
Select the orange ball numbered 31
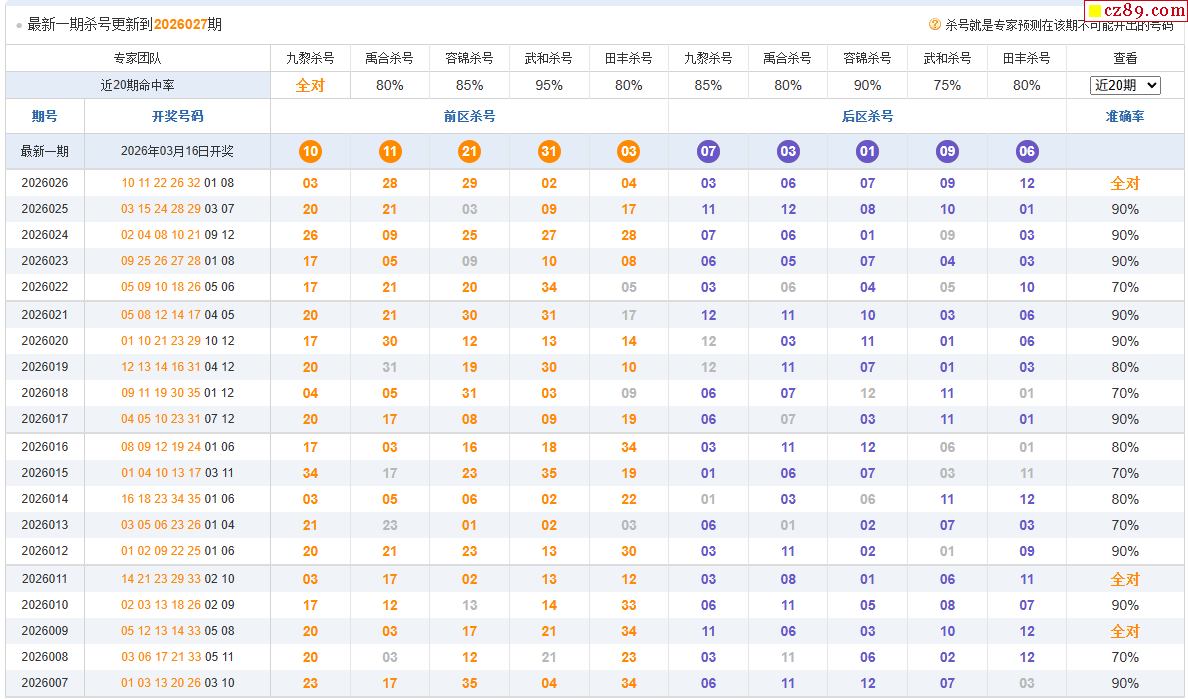tap(549, 152)
